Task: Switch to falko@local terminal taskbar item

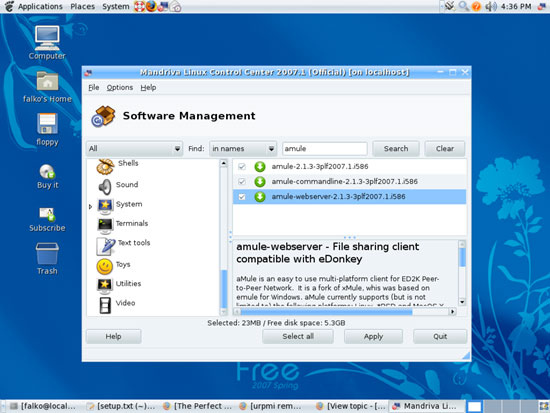Action: [43, 406]
